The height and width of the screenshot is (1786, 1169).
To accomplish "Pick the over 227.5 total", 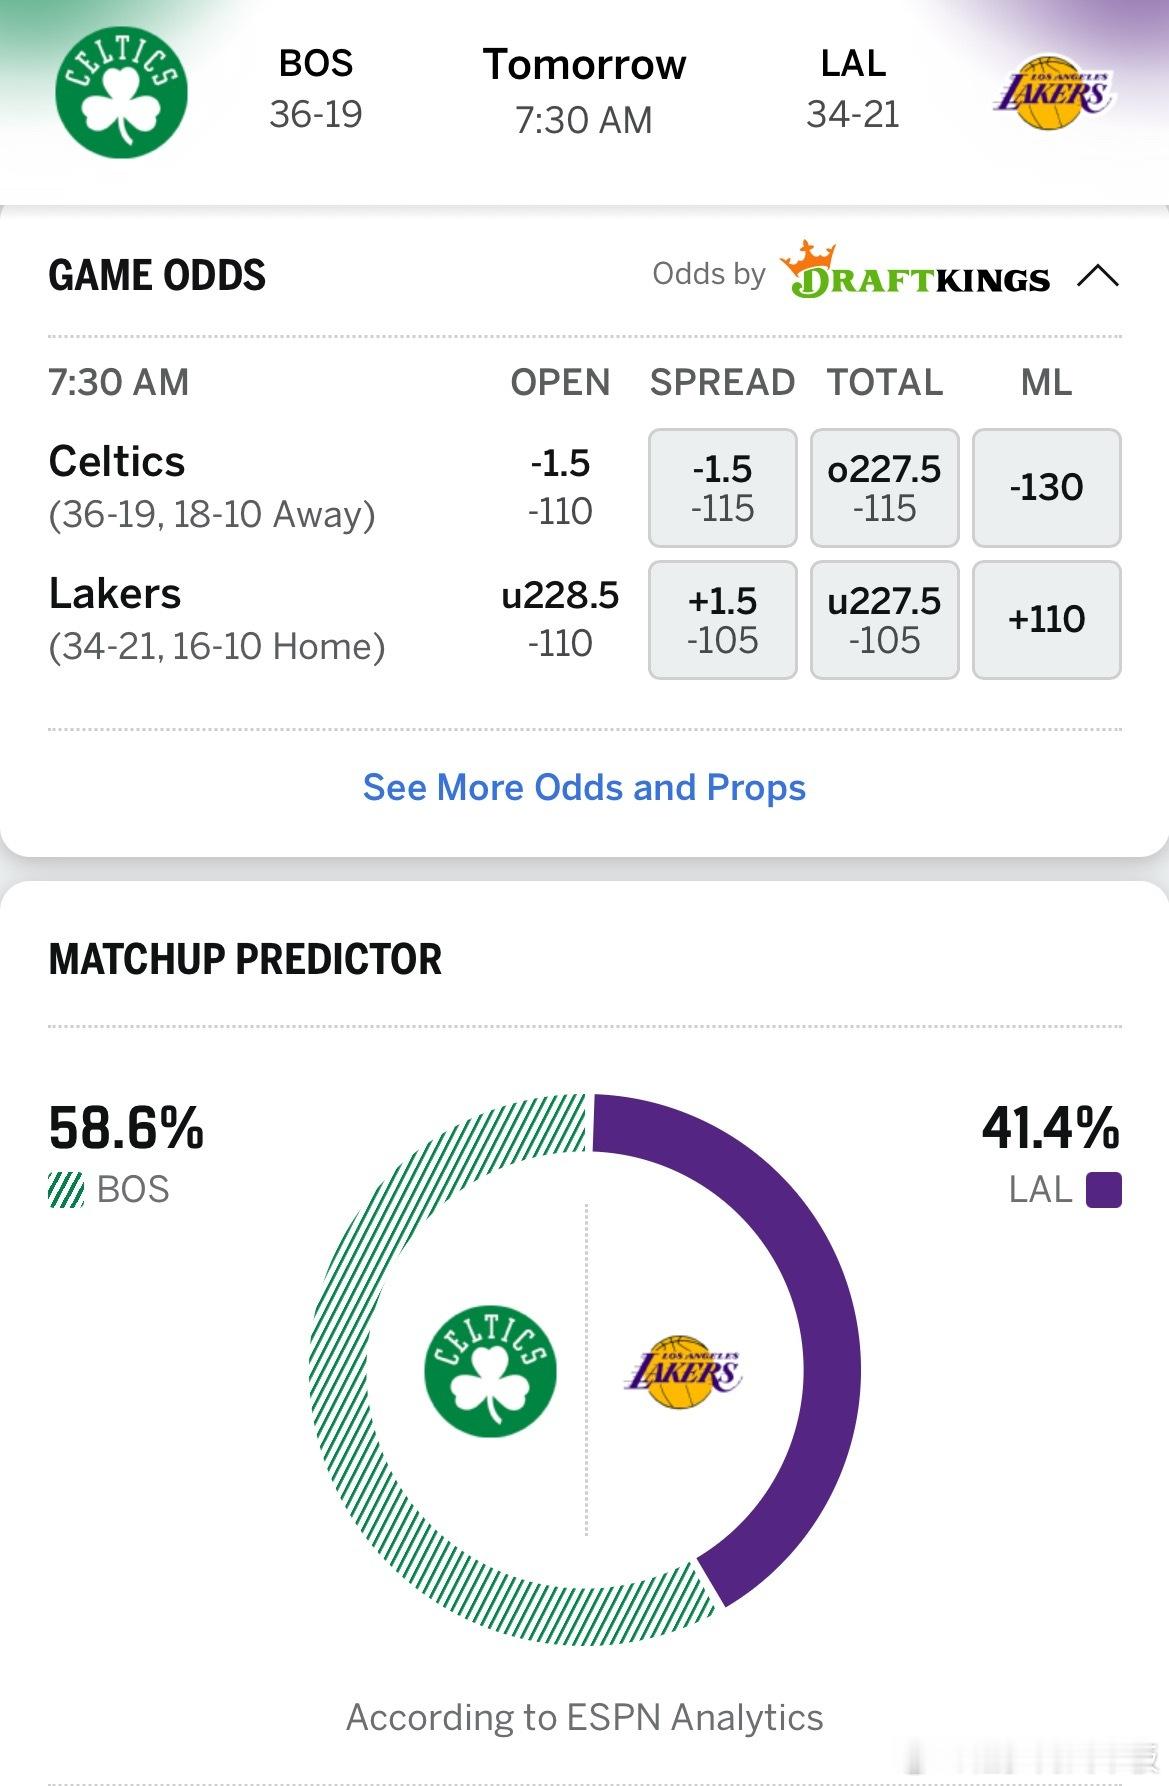I will [x=884, y=488].
